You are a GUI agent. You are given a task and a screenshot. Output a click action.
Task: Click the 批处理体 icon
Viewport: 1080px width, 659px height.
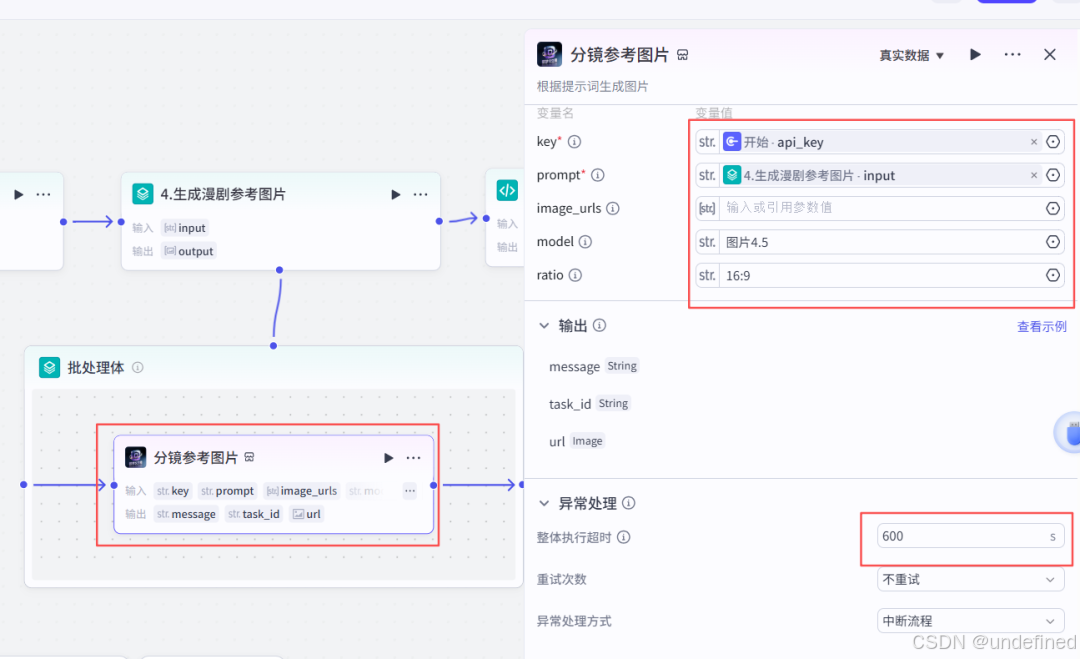[49, 367]
